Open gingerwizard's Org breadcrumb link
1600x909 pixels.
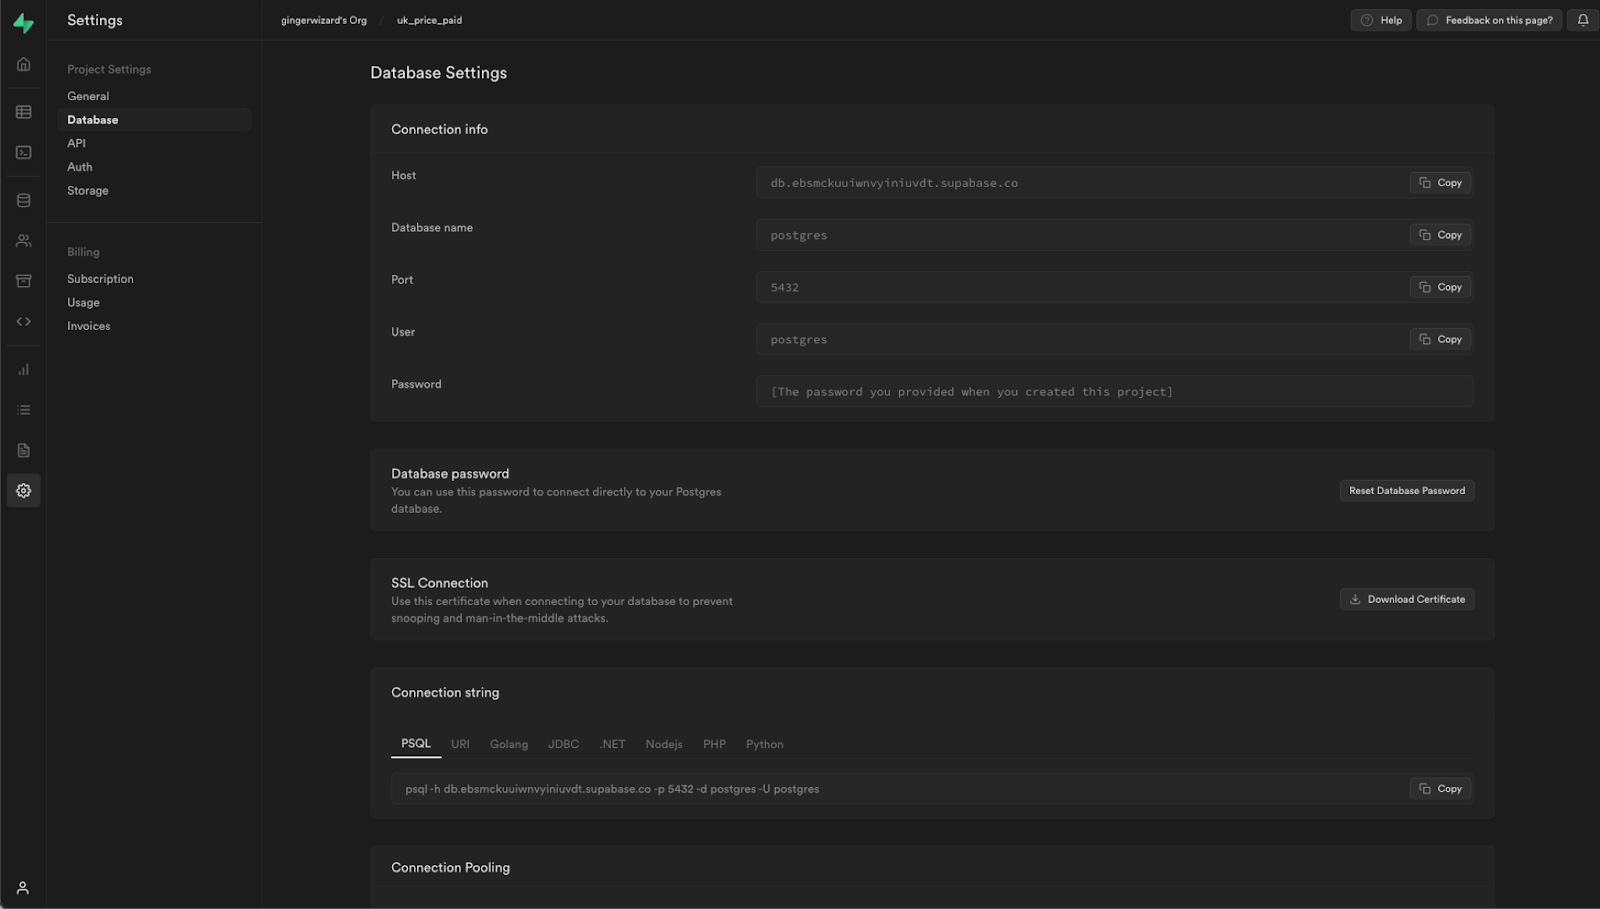[x=324, y=20]
